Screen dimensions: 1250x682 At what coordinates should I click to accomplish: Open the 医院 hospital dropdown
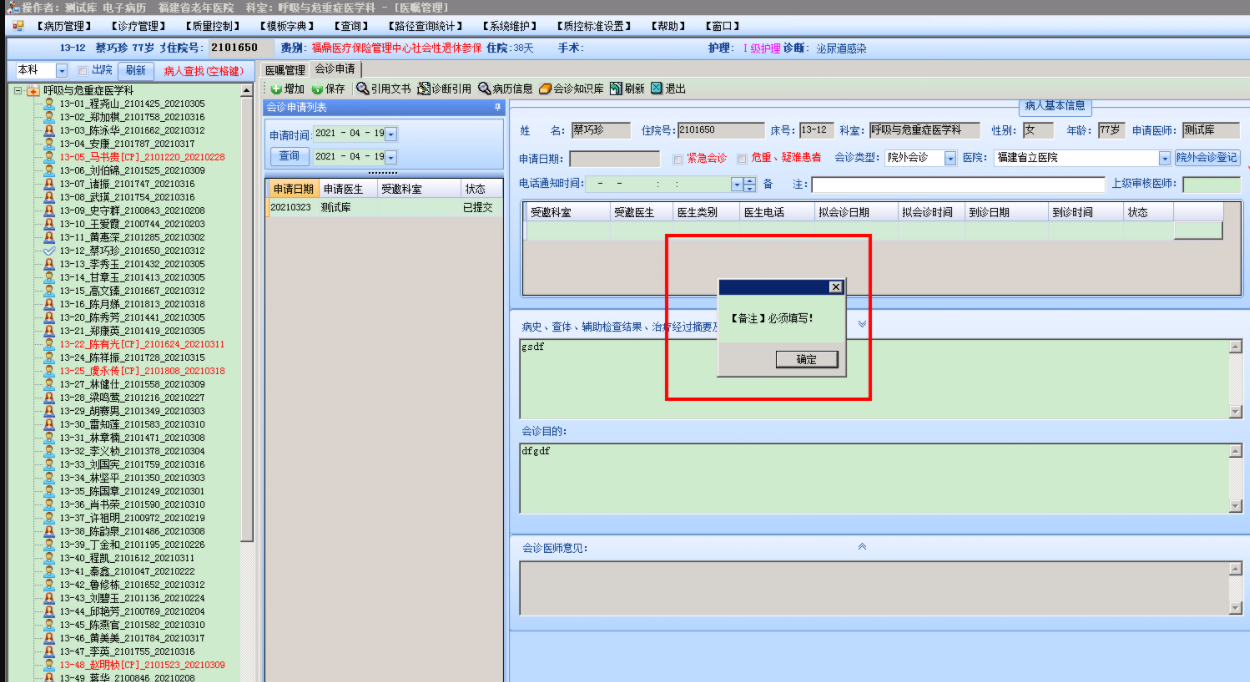point(1164,158)
